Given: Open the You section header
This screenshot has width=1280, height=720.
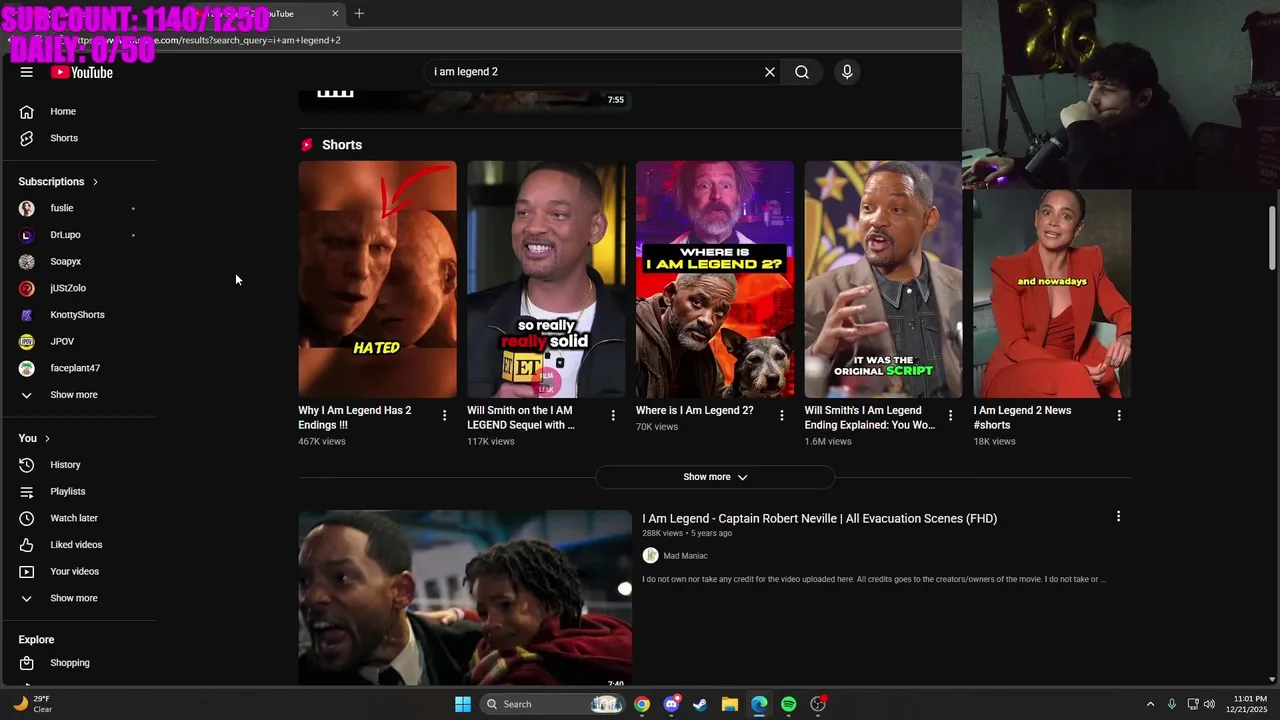Looking at the screenshot, I should point(34,438).
